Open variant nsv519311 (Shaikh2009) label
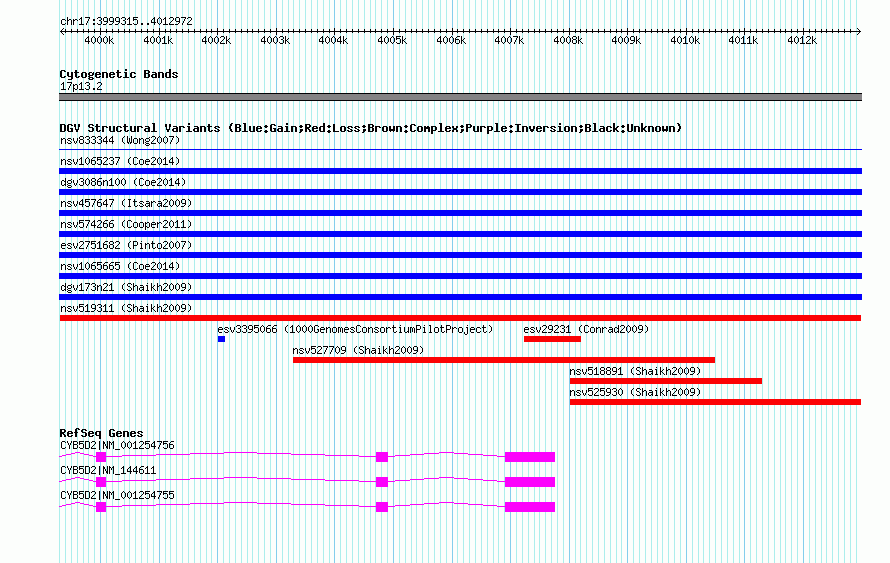 [126, 308]
